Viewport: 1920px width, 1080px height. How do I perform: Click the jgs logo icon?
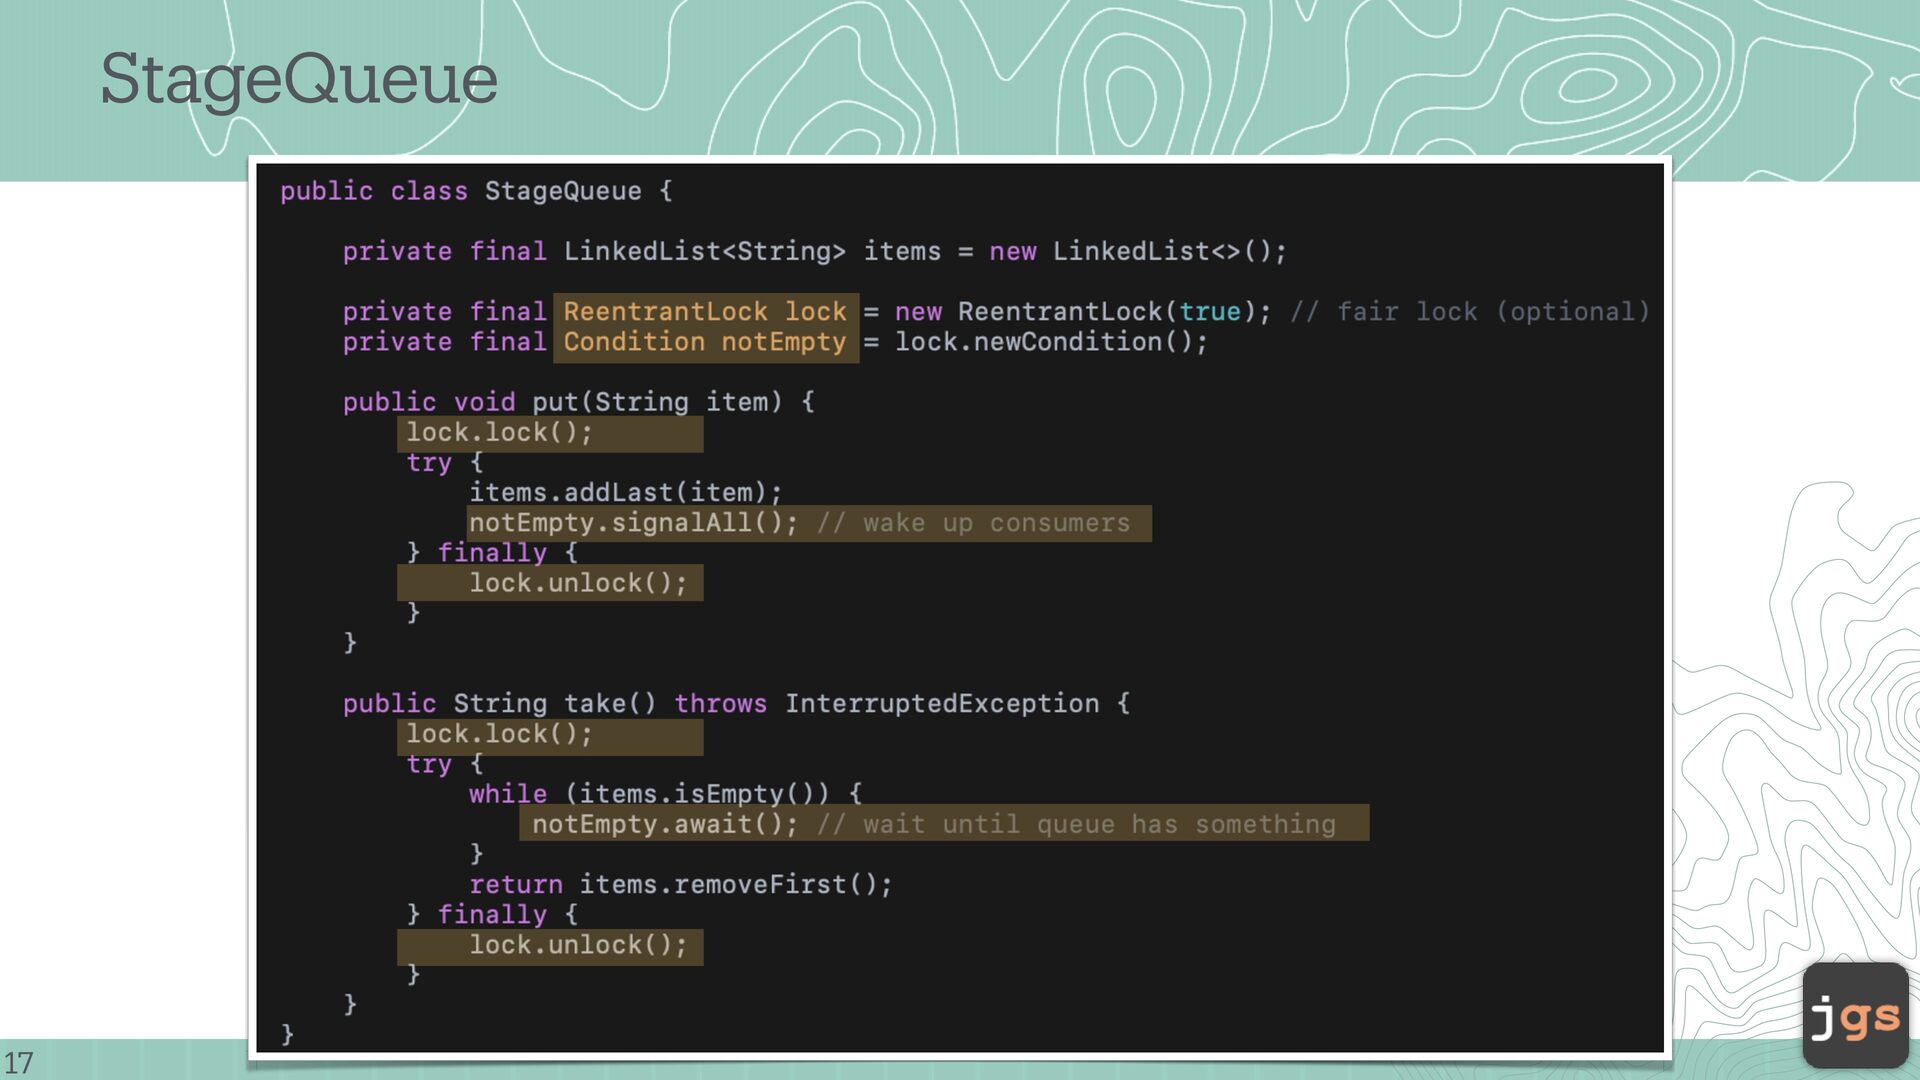(1855, 1015)
